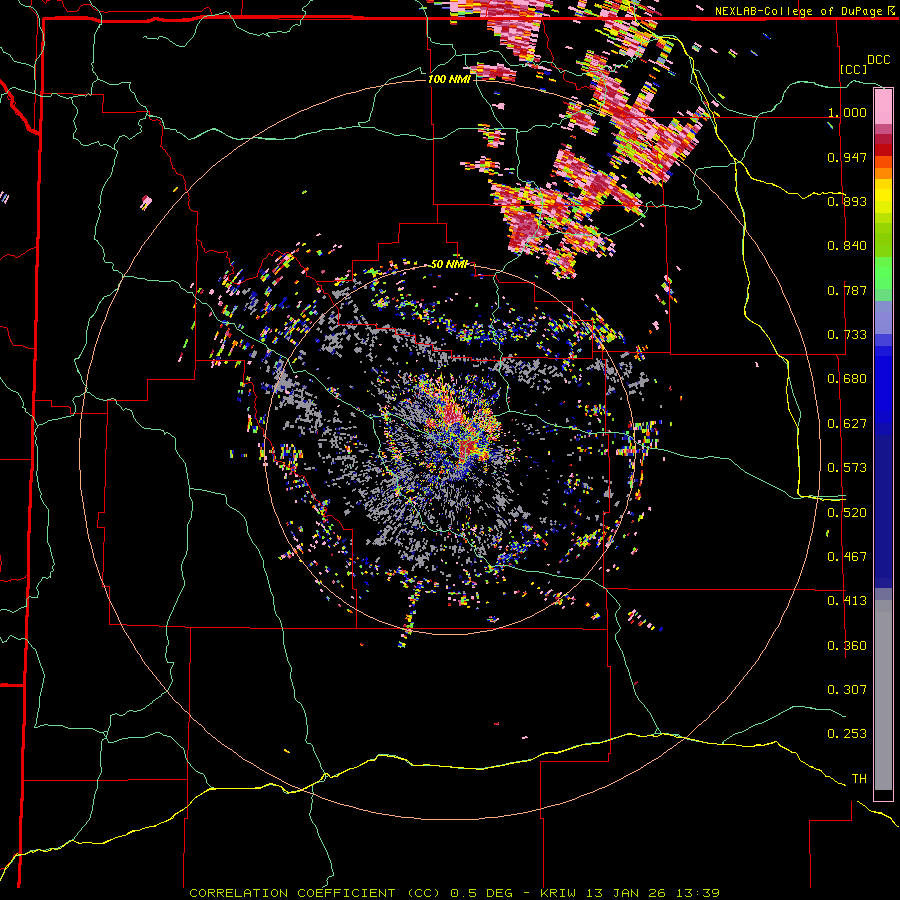
Task: Click the 0.467 color scale value
Action: pos(847,557)
